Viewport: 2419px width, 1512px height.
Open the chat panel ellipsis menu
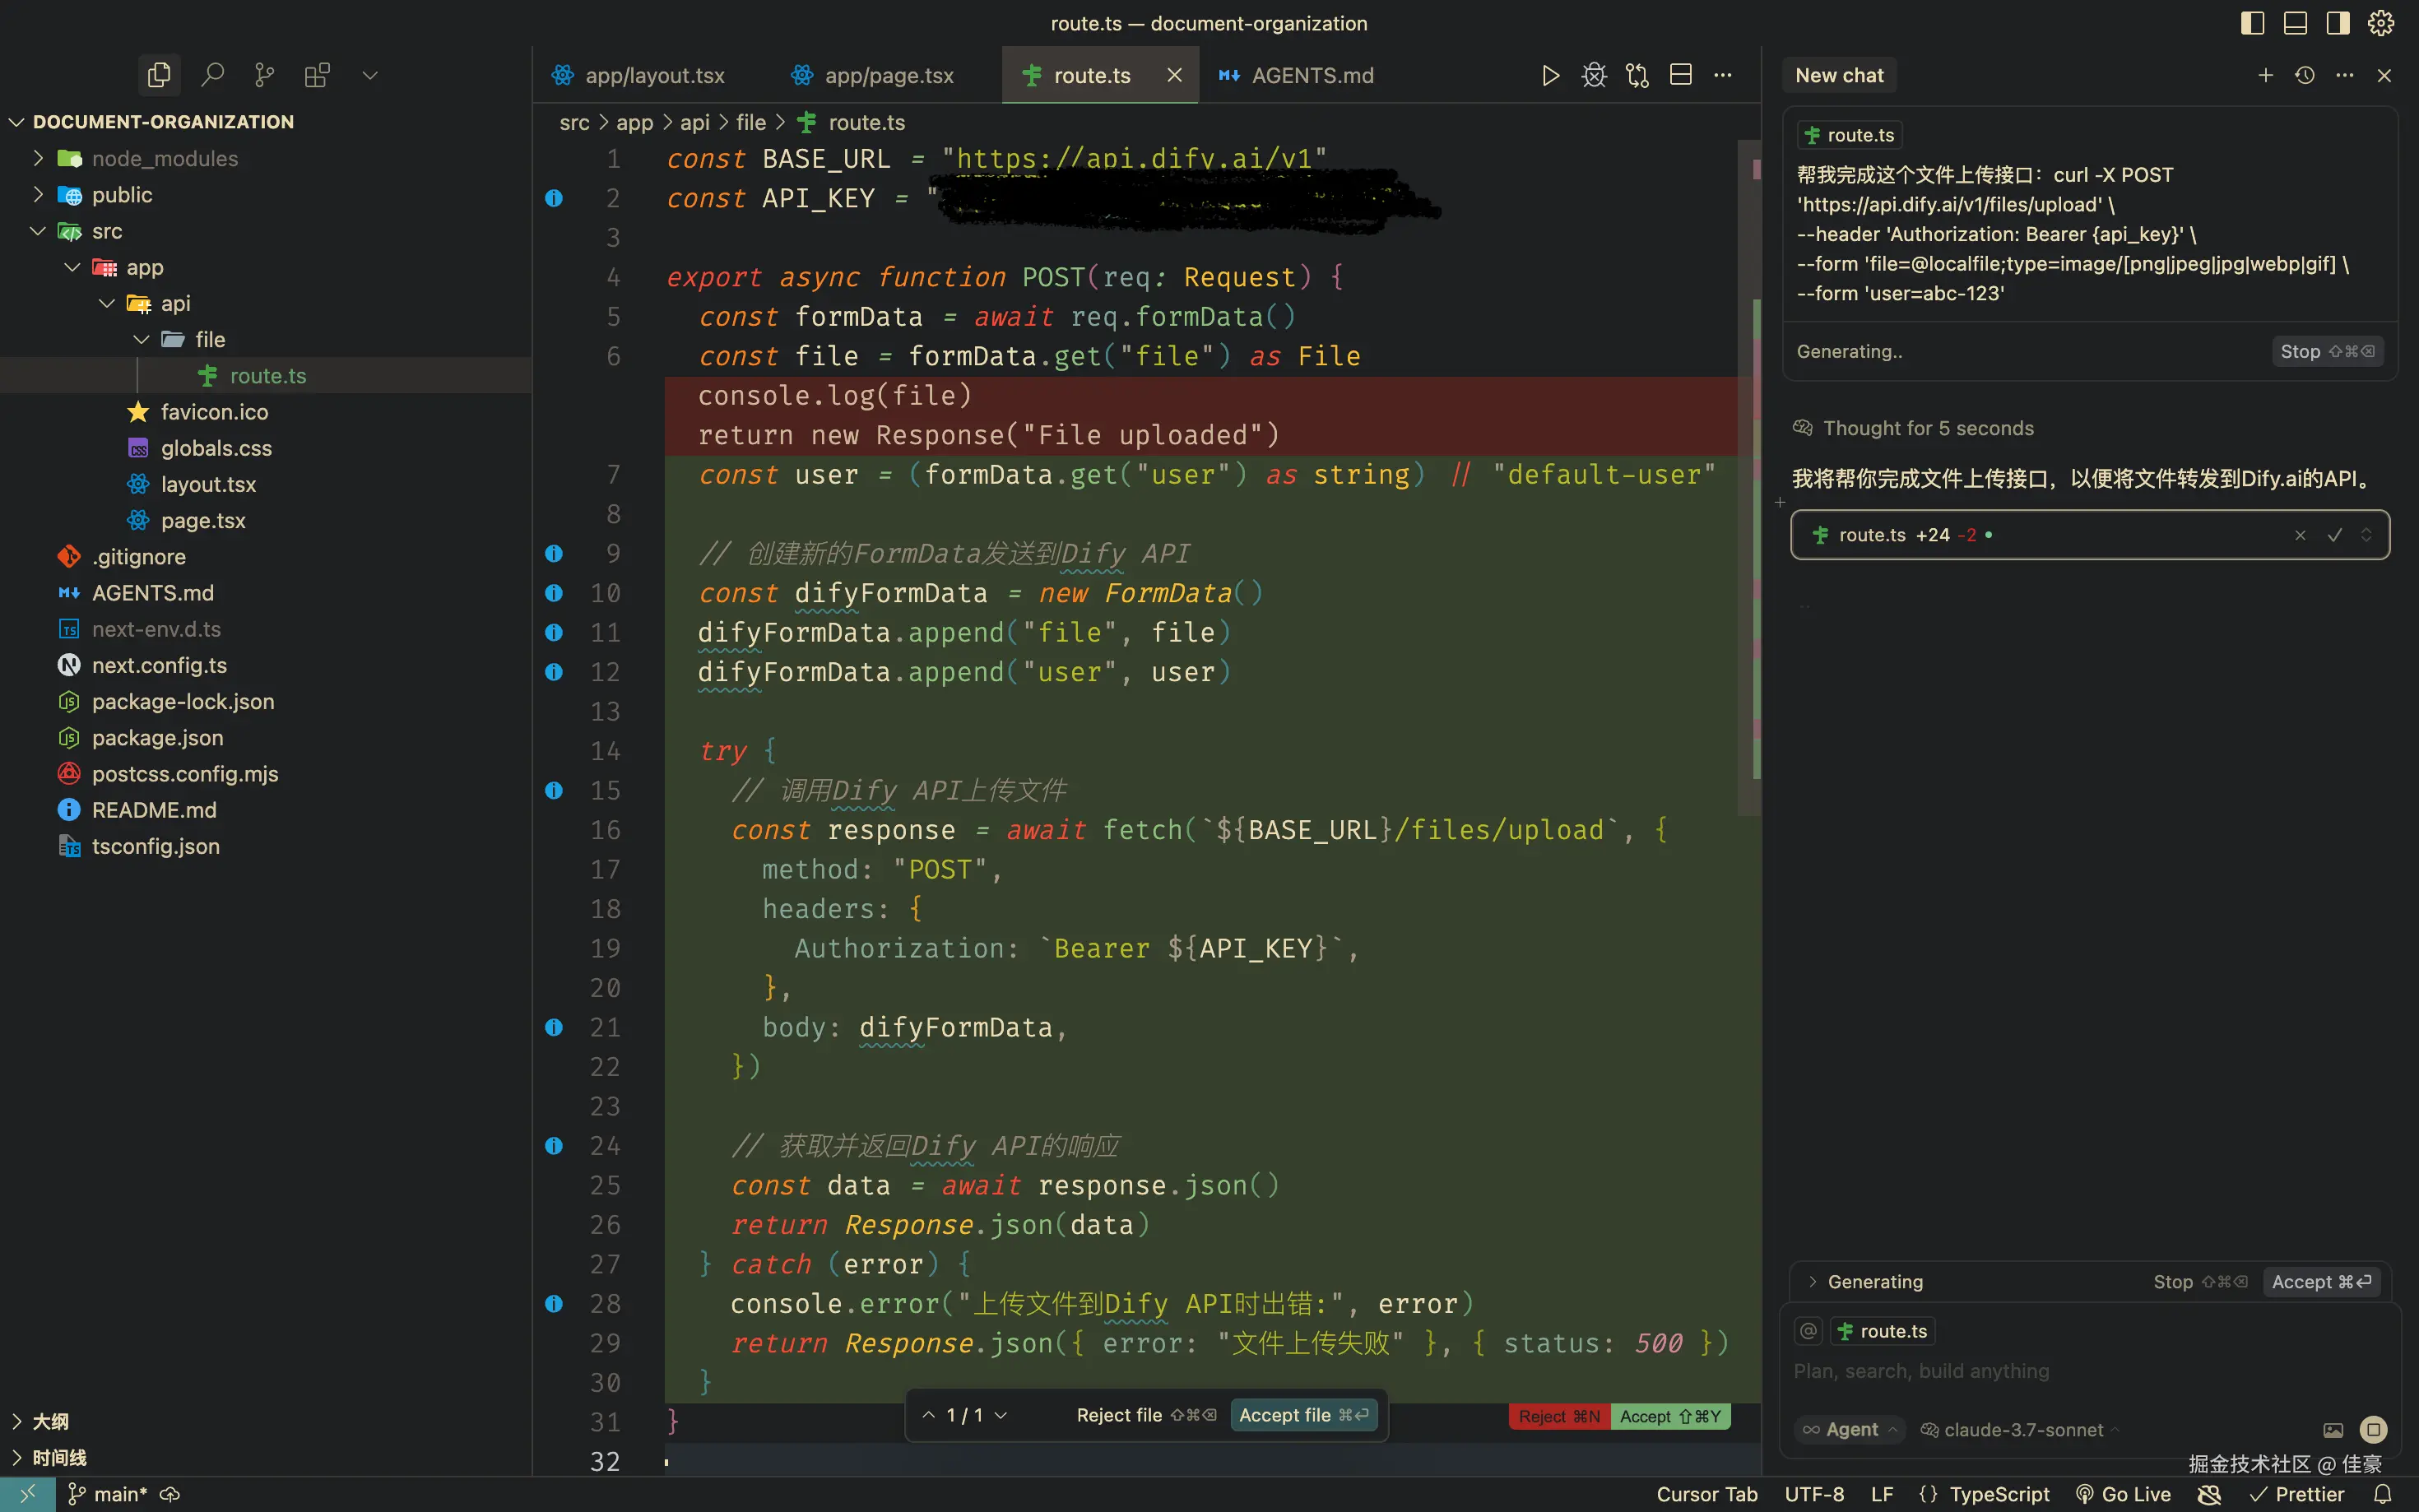(2345, 75)
